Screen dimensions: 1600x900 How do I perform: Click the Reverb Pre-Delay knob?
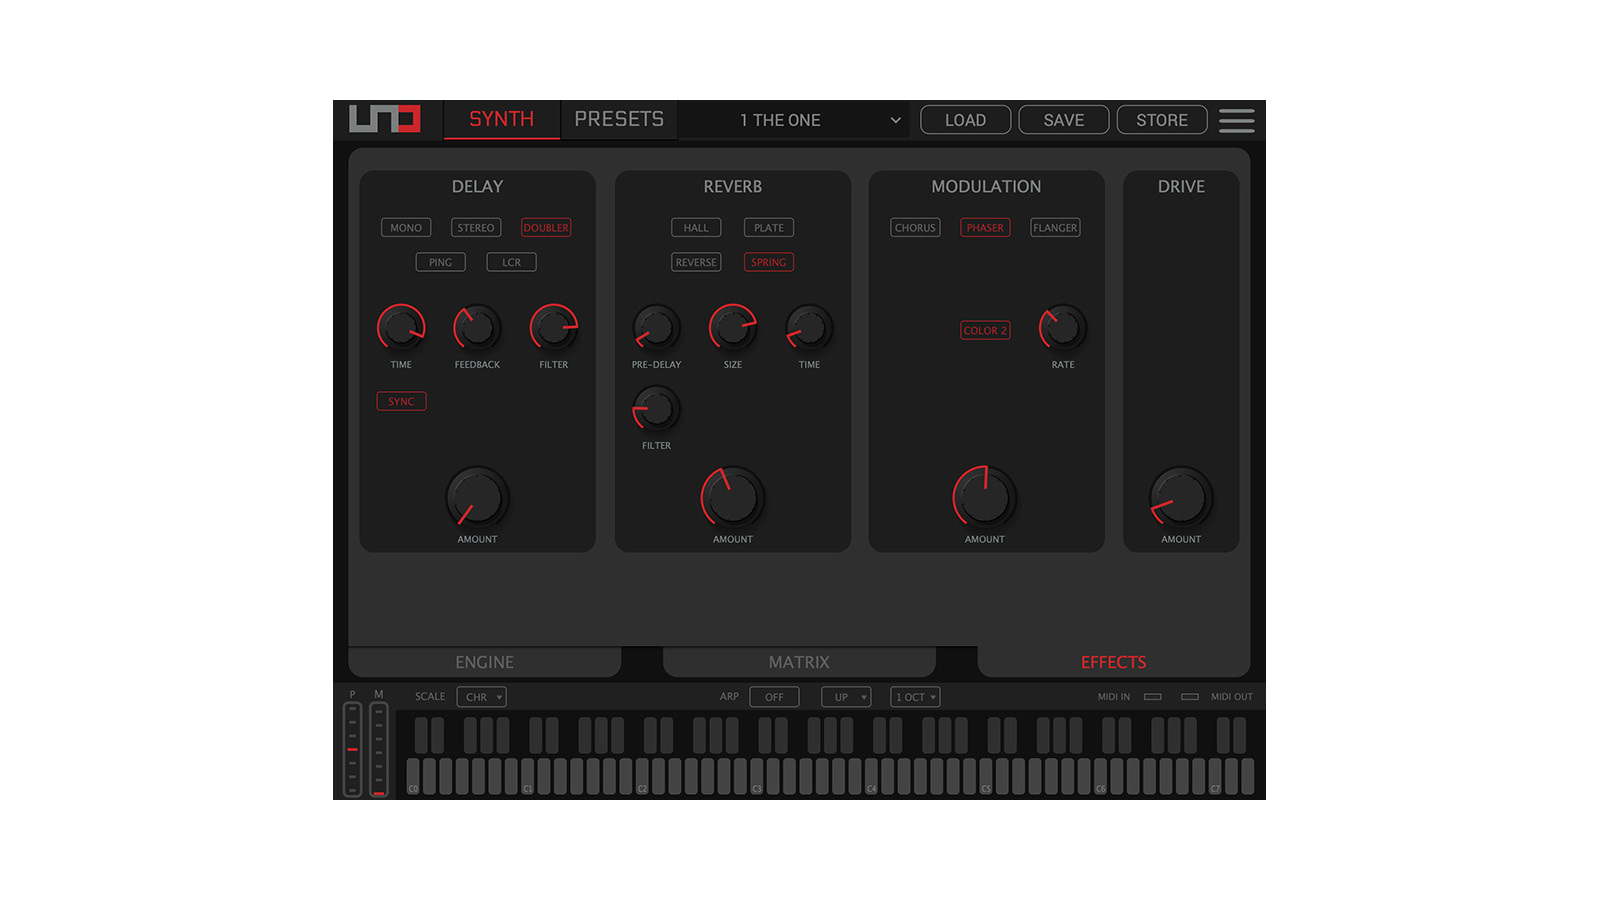656,328
